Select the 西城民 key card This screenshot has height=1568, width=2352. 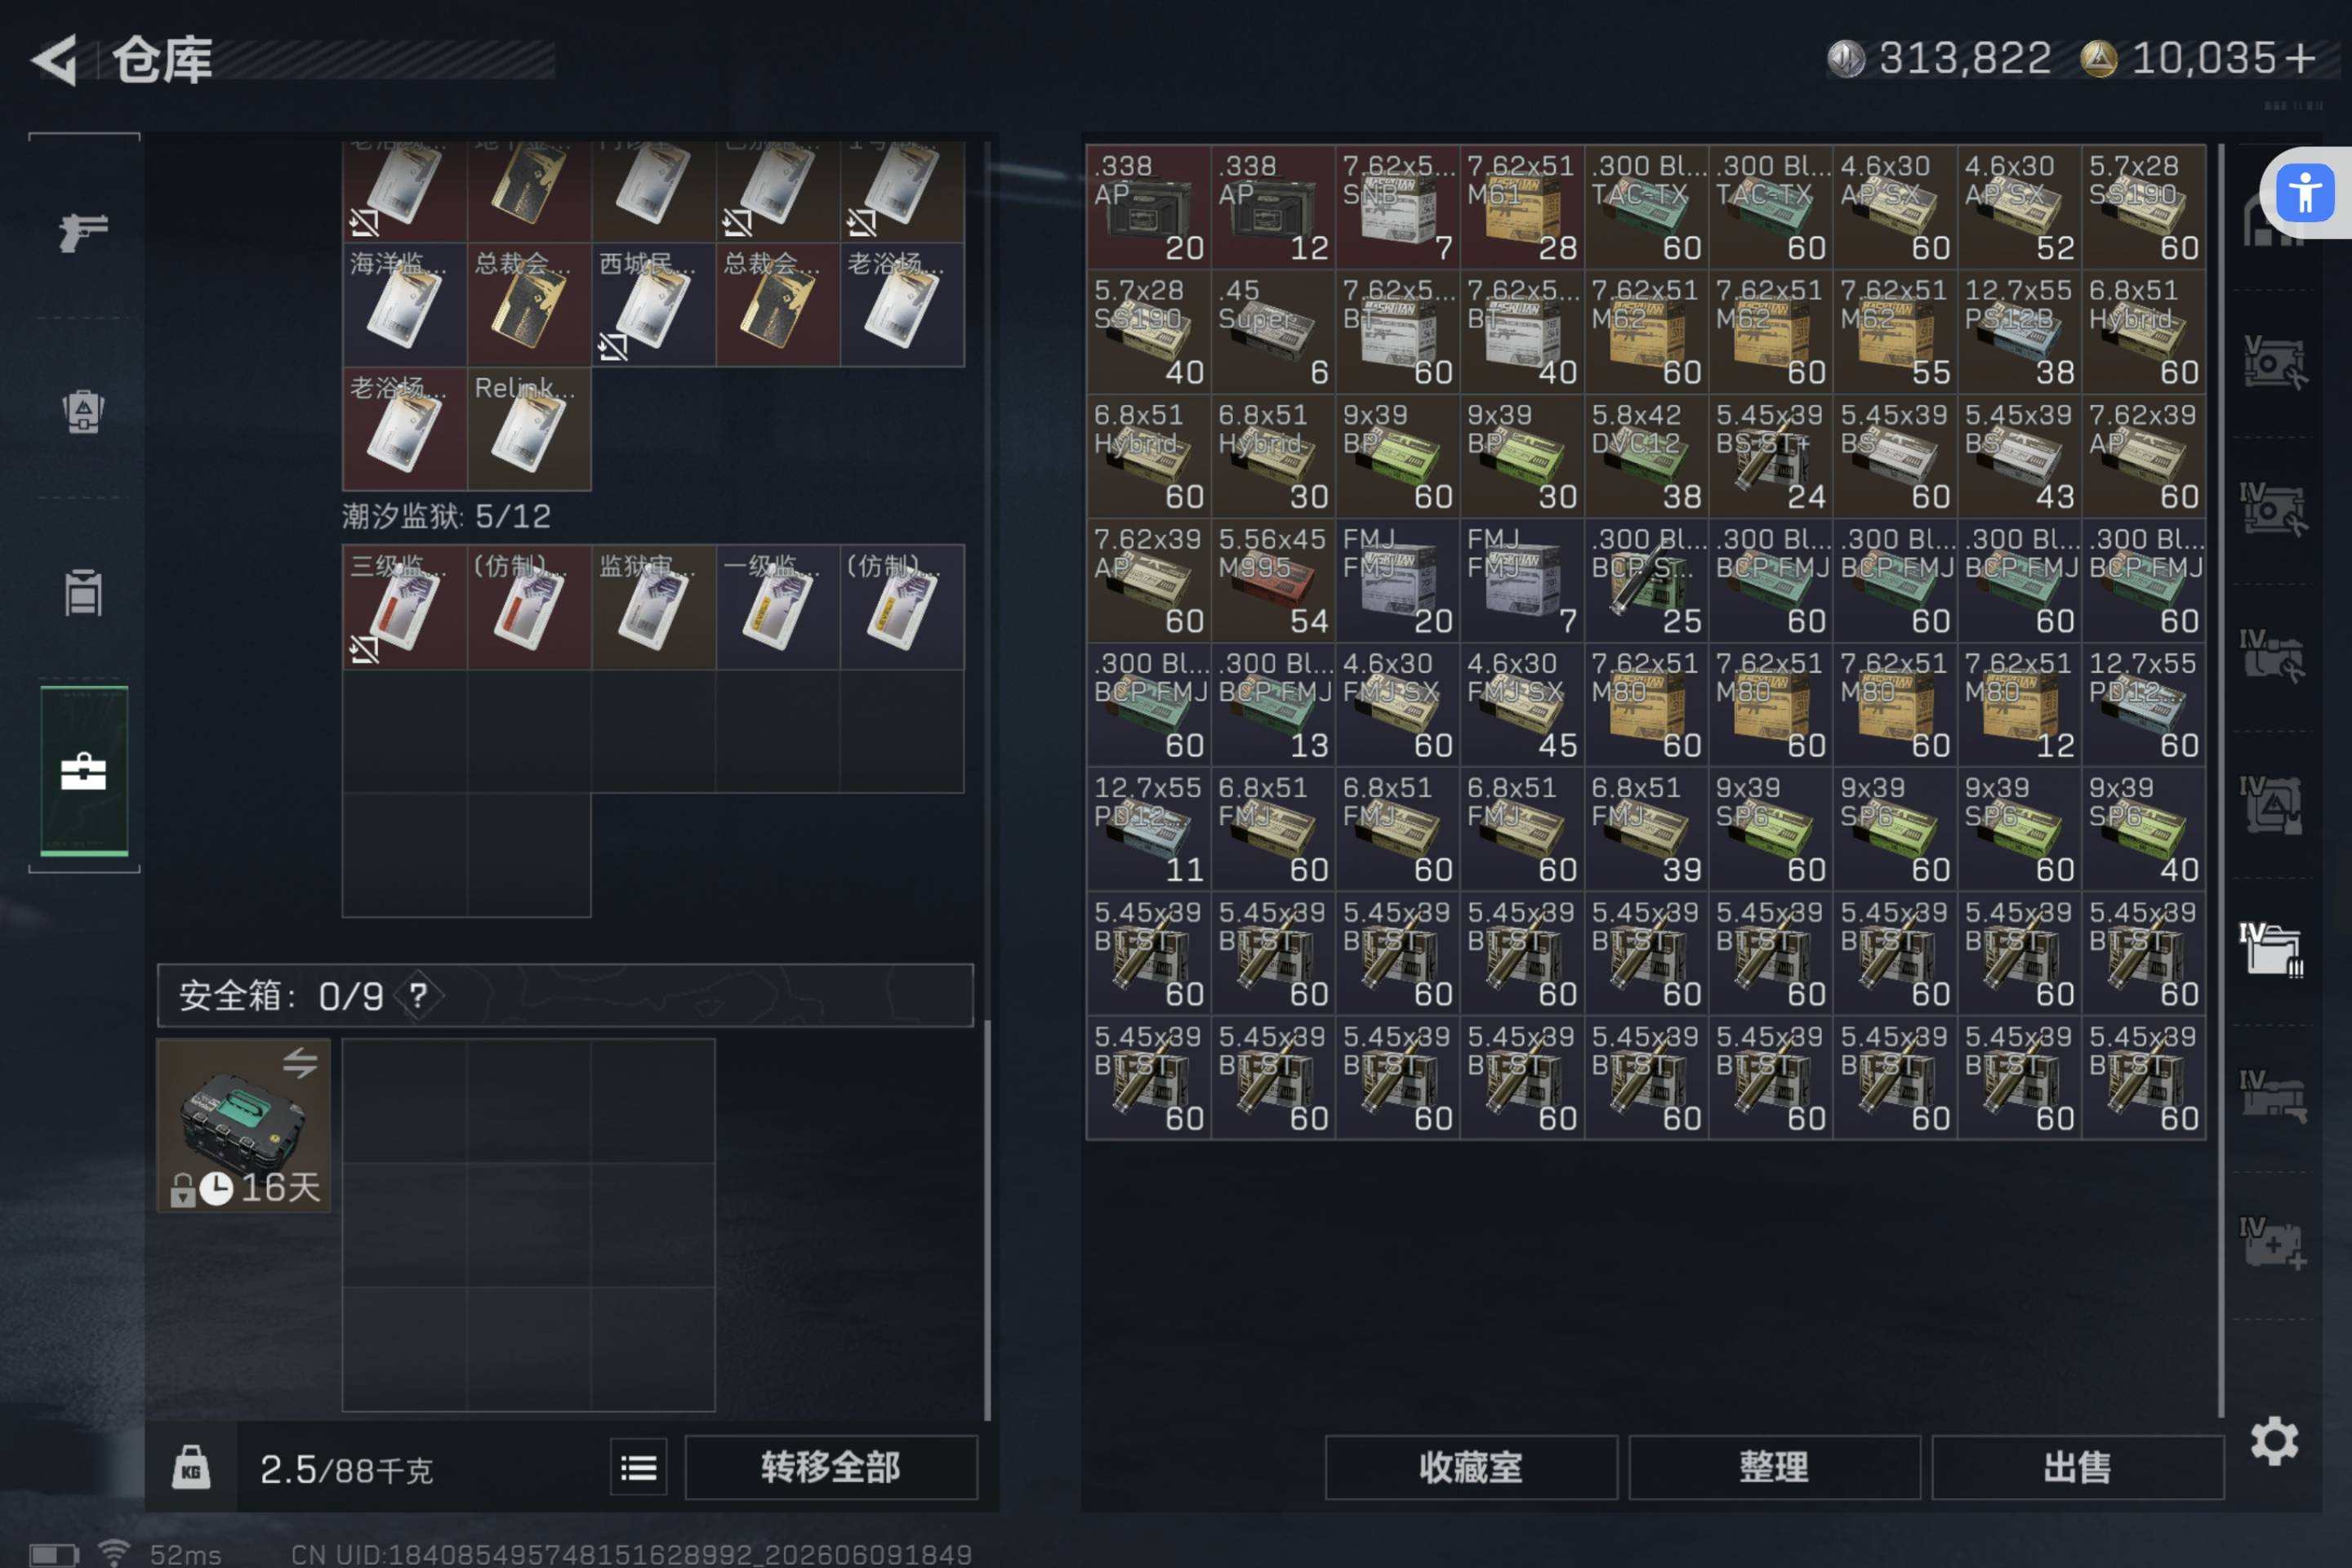pos(654,305)
